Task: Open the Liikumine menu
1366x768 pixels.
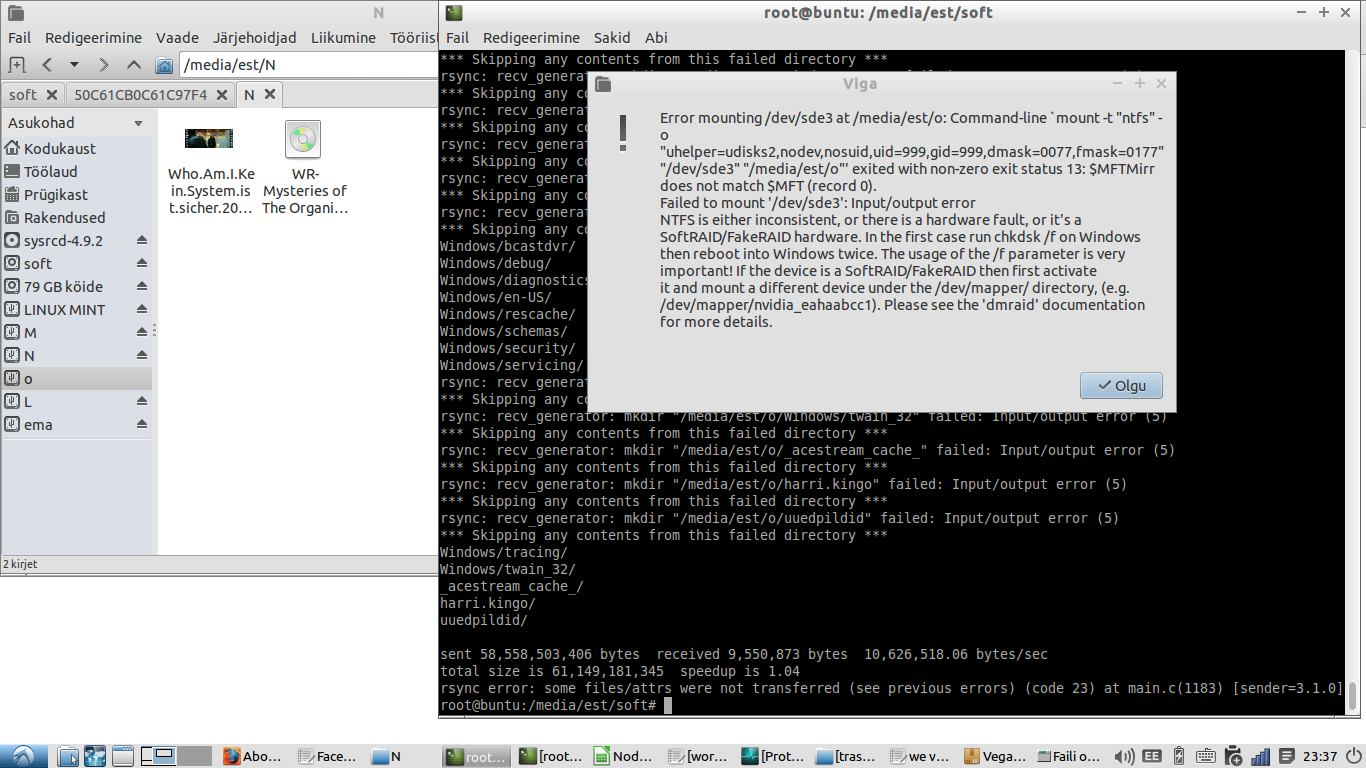Action: (343, 38)
